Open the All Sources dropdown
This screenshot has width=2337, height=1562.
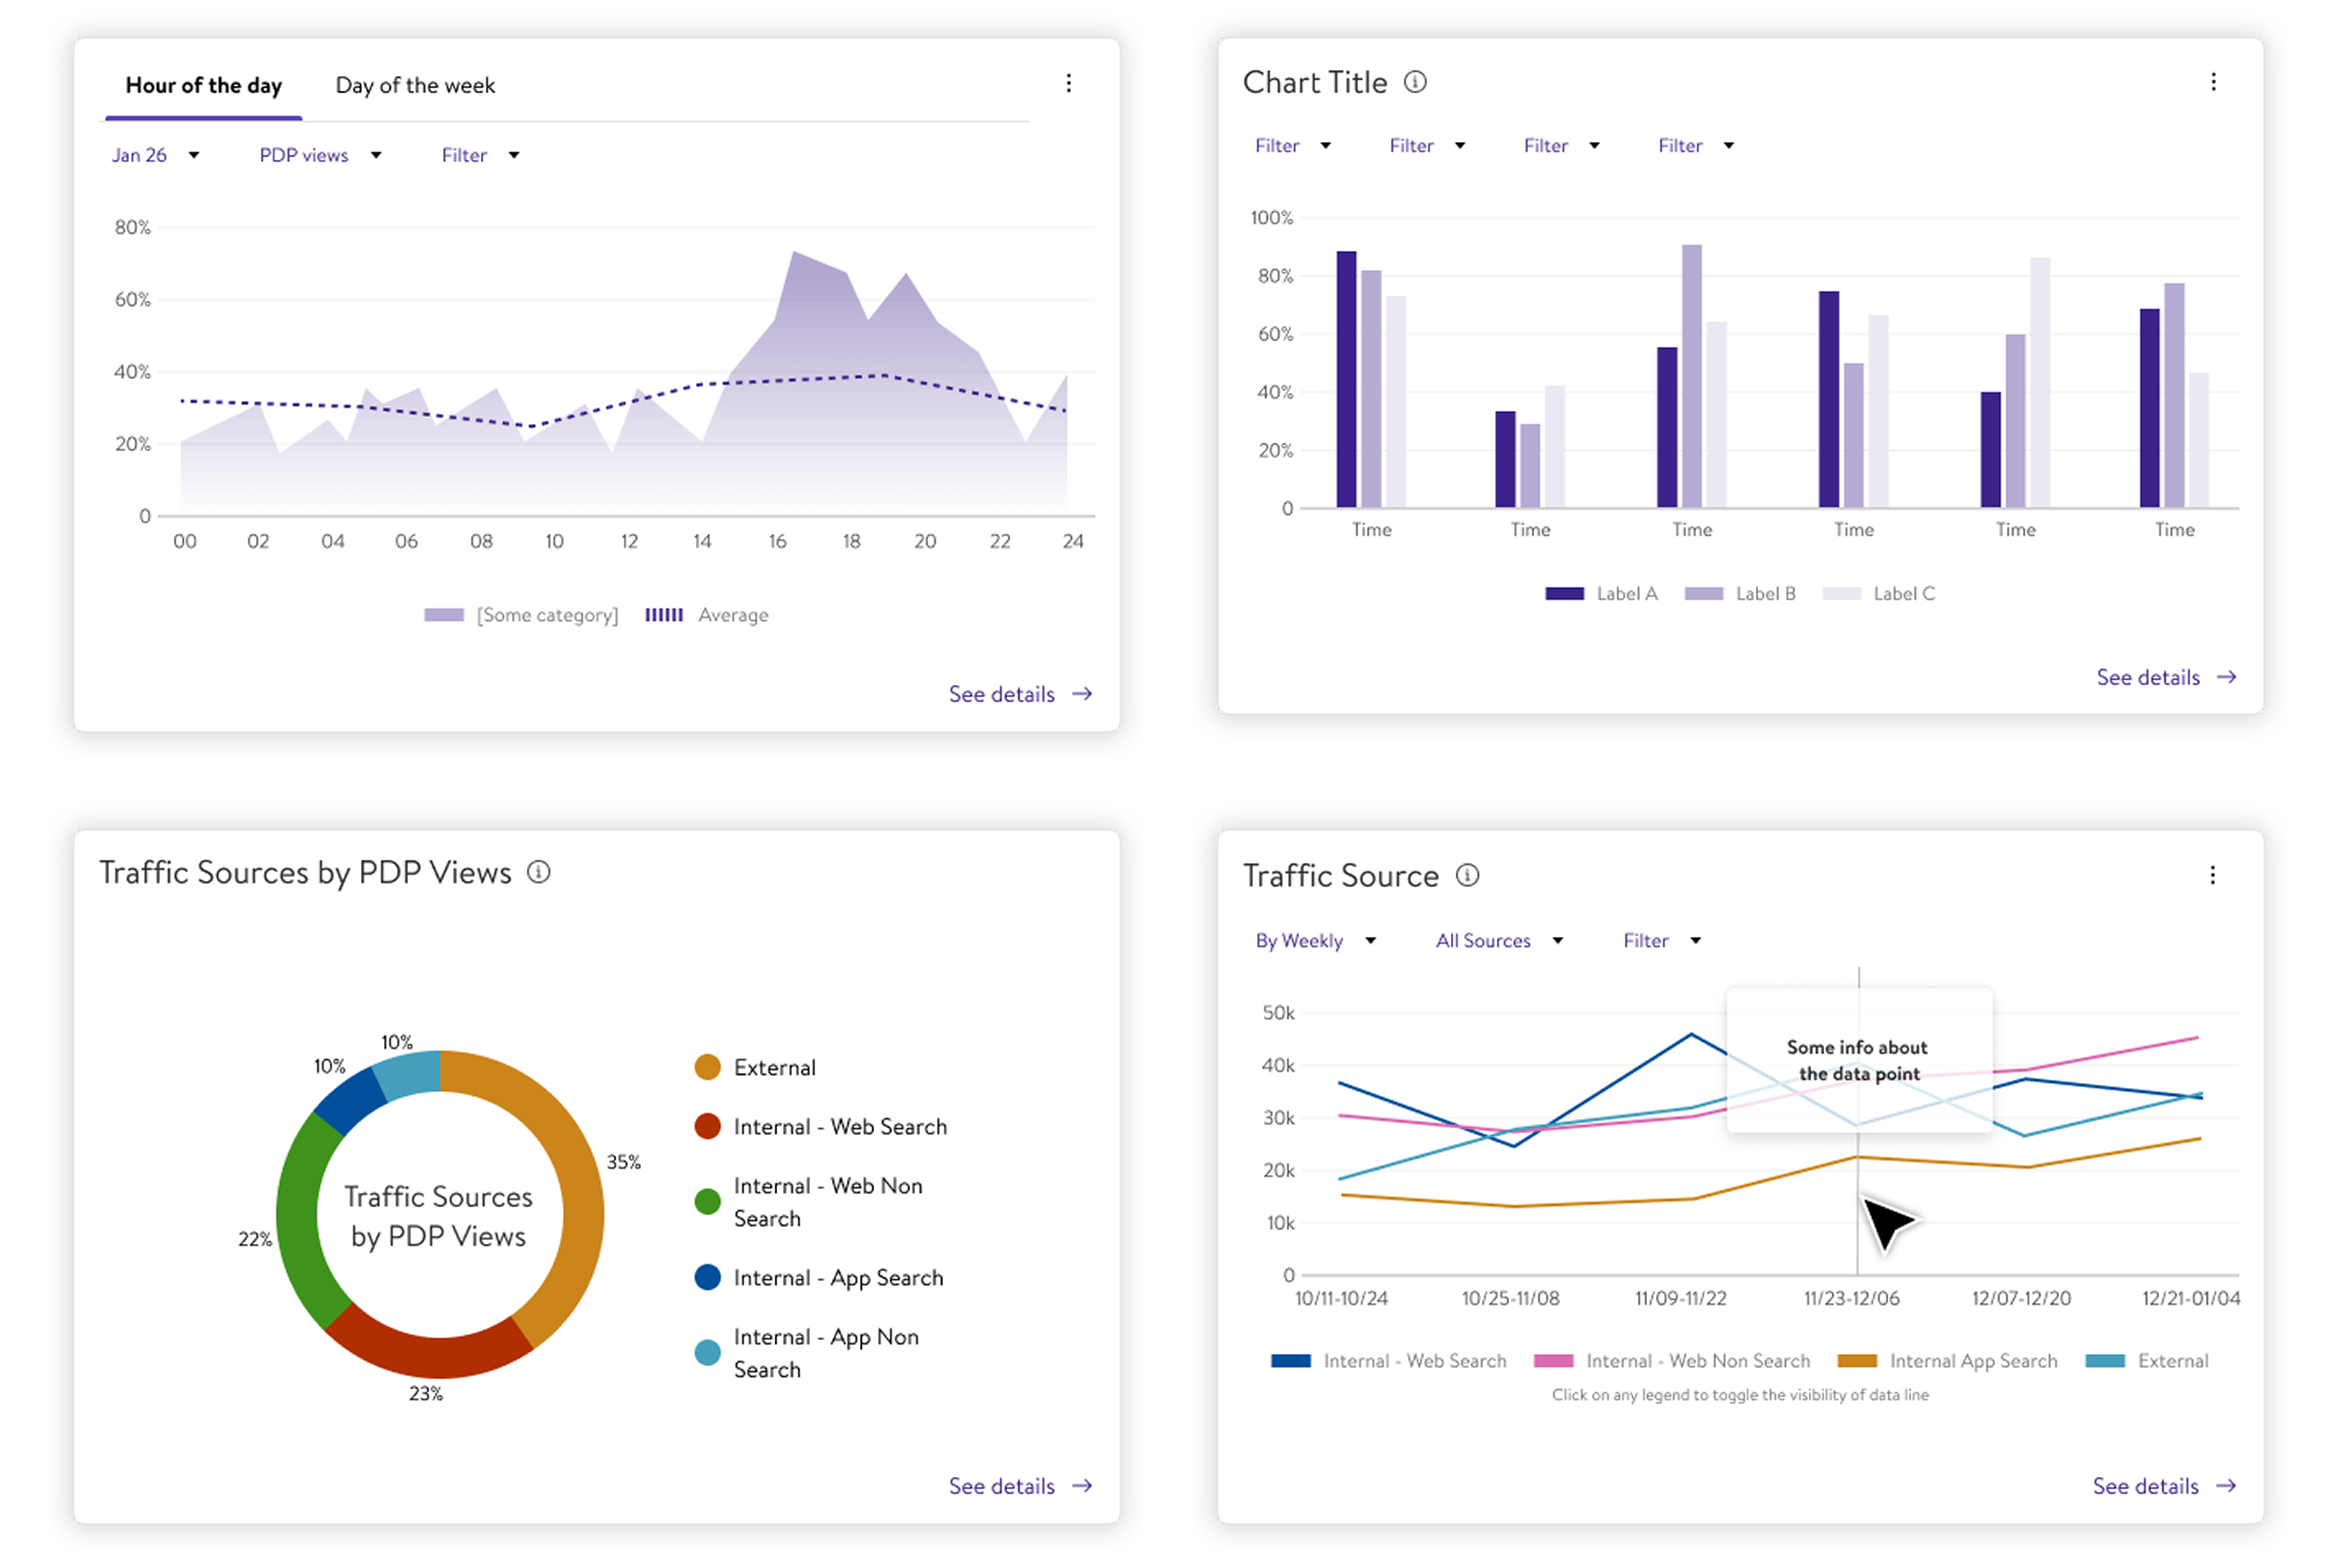point(1497,940)
